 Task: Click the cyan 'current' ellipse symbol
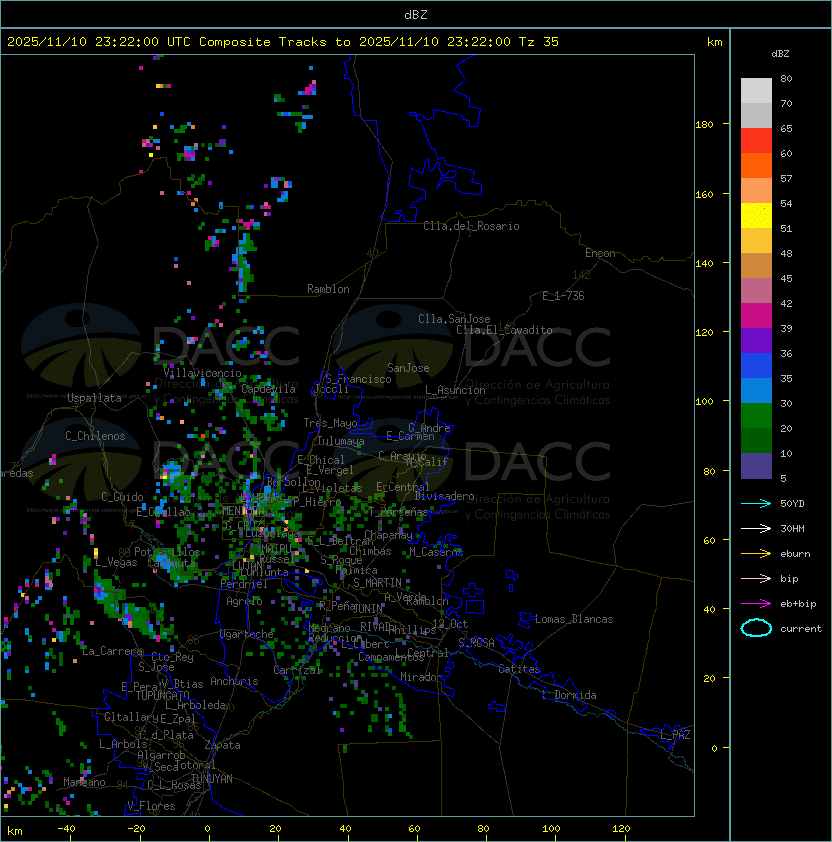coord(756,628)
